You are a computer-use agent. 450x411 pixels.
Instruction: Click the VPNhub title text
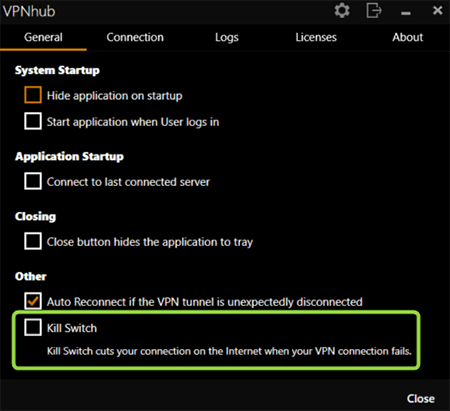point(29,11)
